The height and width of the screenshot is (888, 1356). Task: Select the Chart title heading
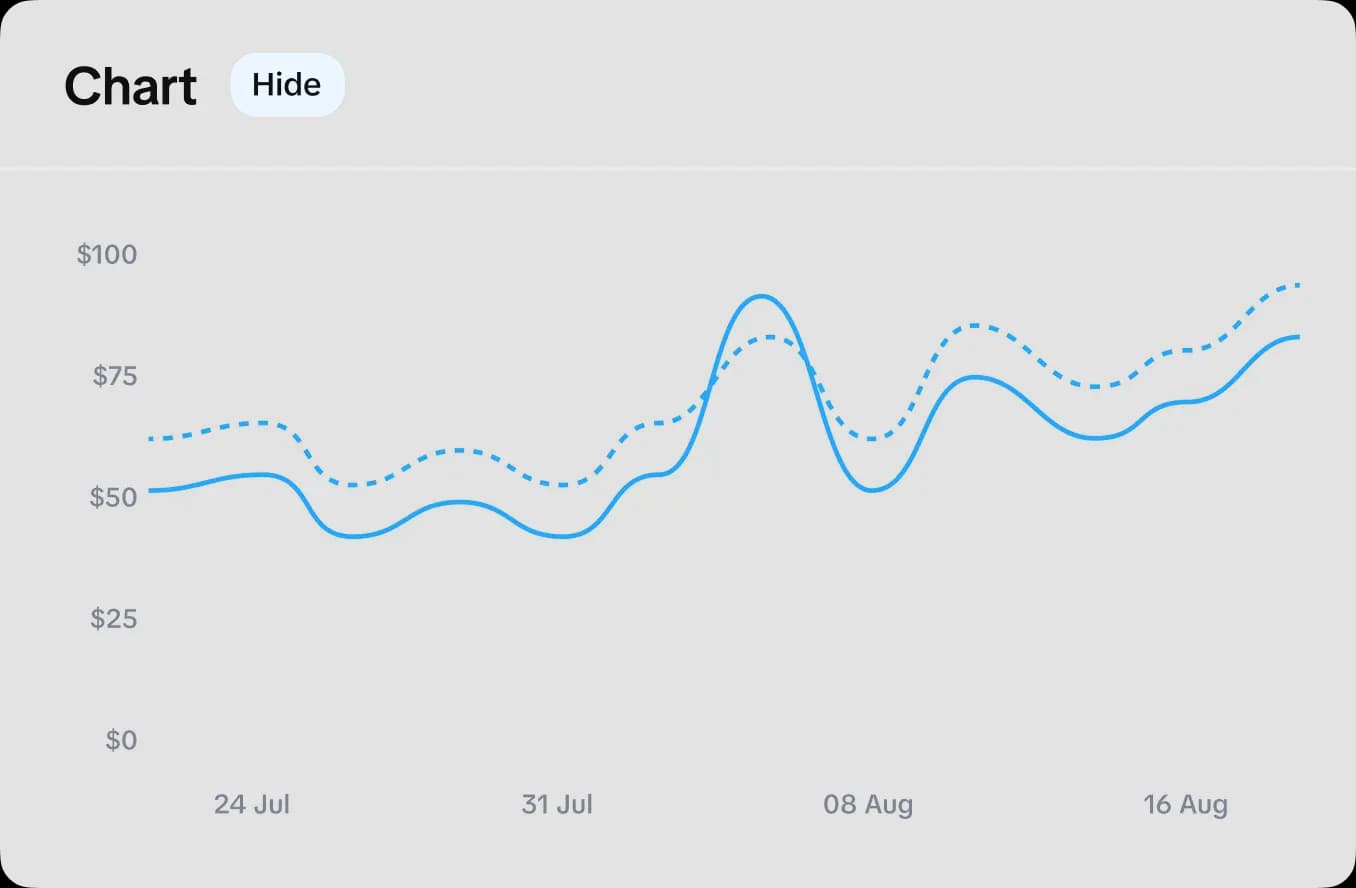[x=130, y=85]
